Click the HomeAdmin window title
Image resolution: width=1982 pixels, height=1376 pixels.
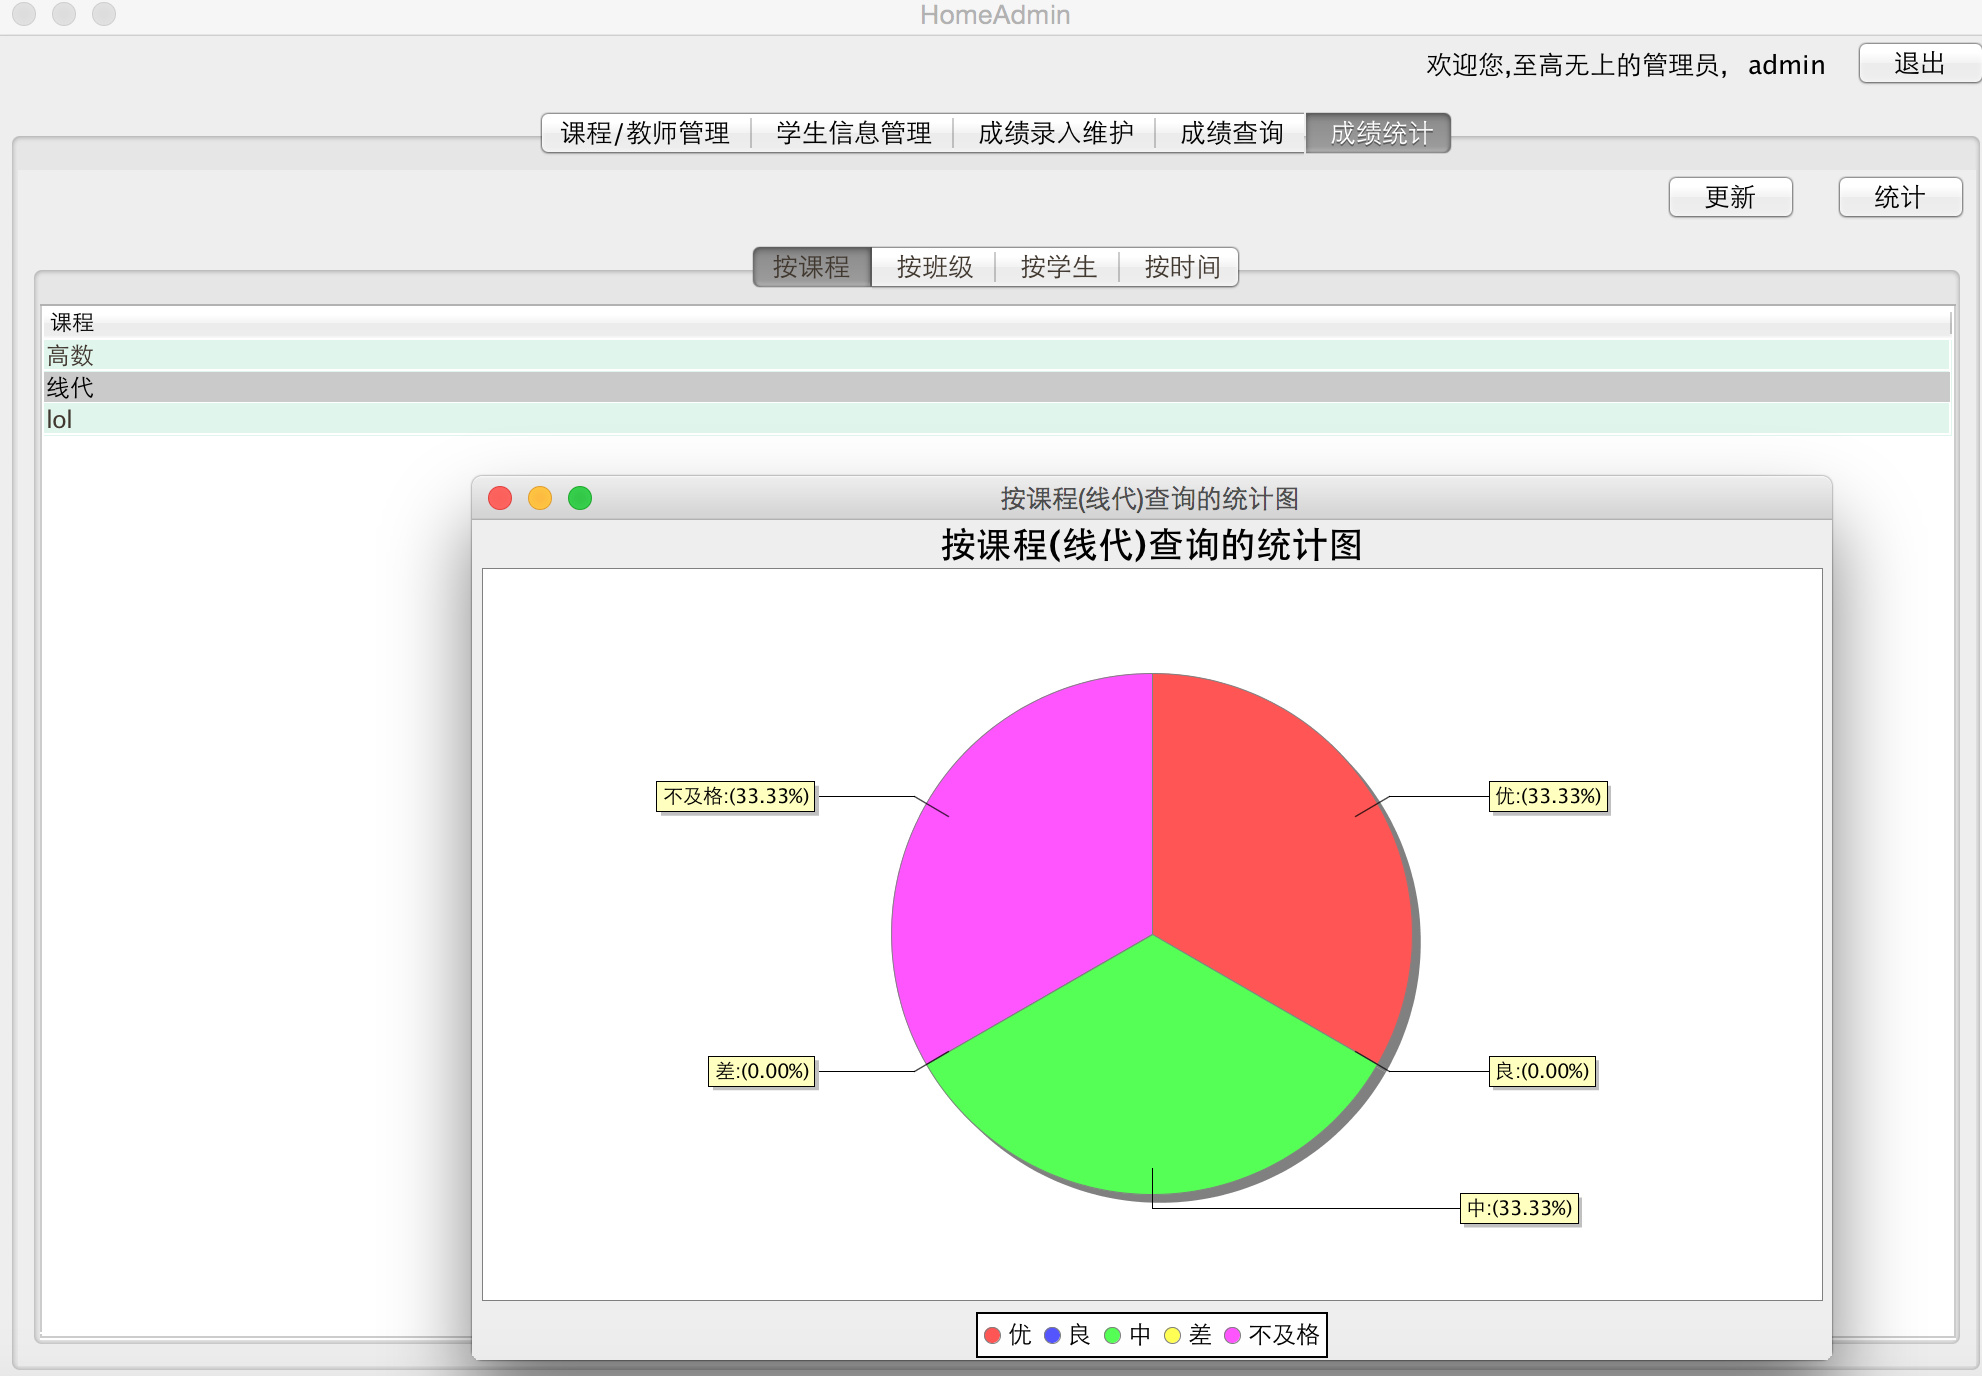(x=995, y=15)
